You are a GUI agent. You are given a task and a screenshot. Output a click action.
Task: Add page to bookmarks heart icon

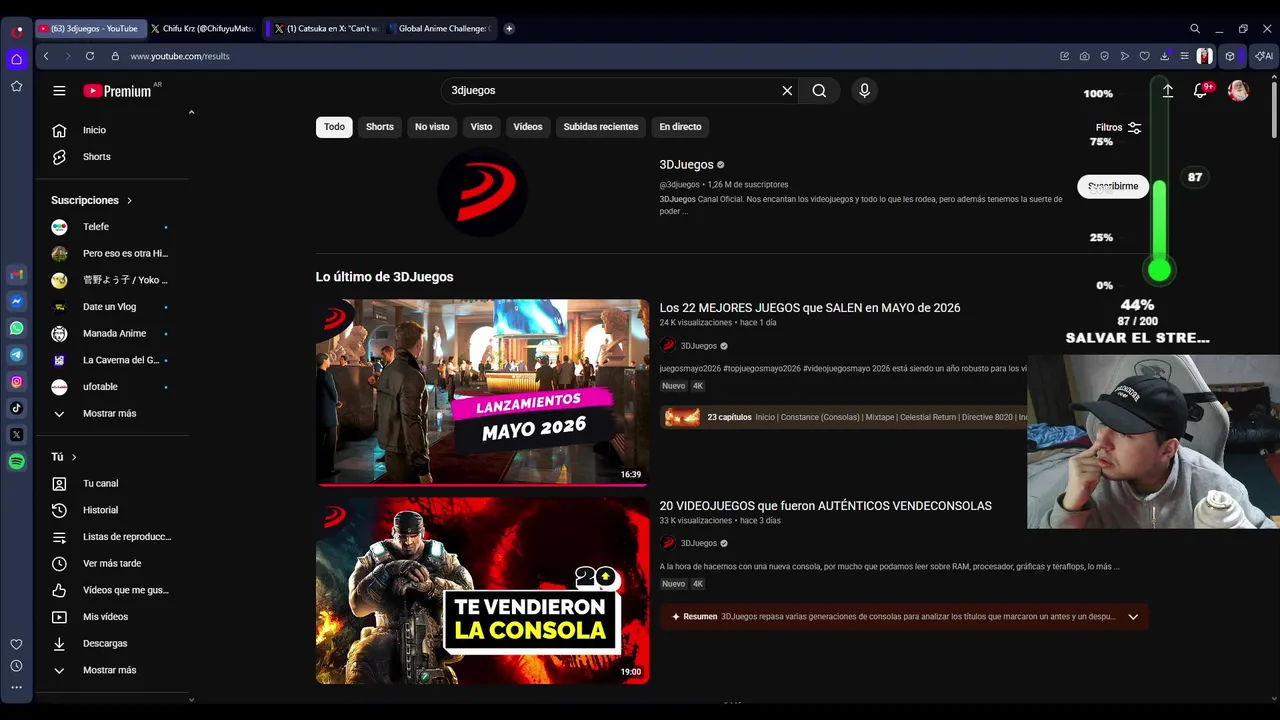point(1145,56)
